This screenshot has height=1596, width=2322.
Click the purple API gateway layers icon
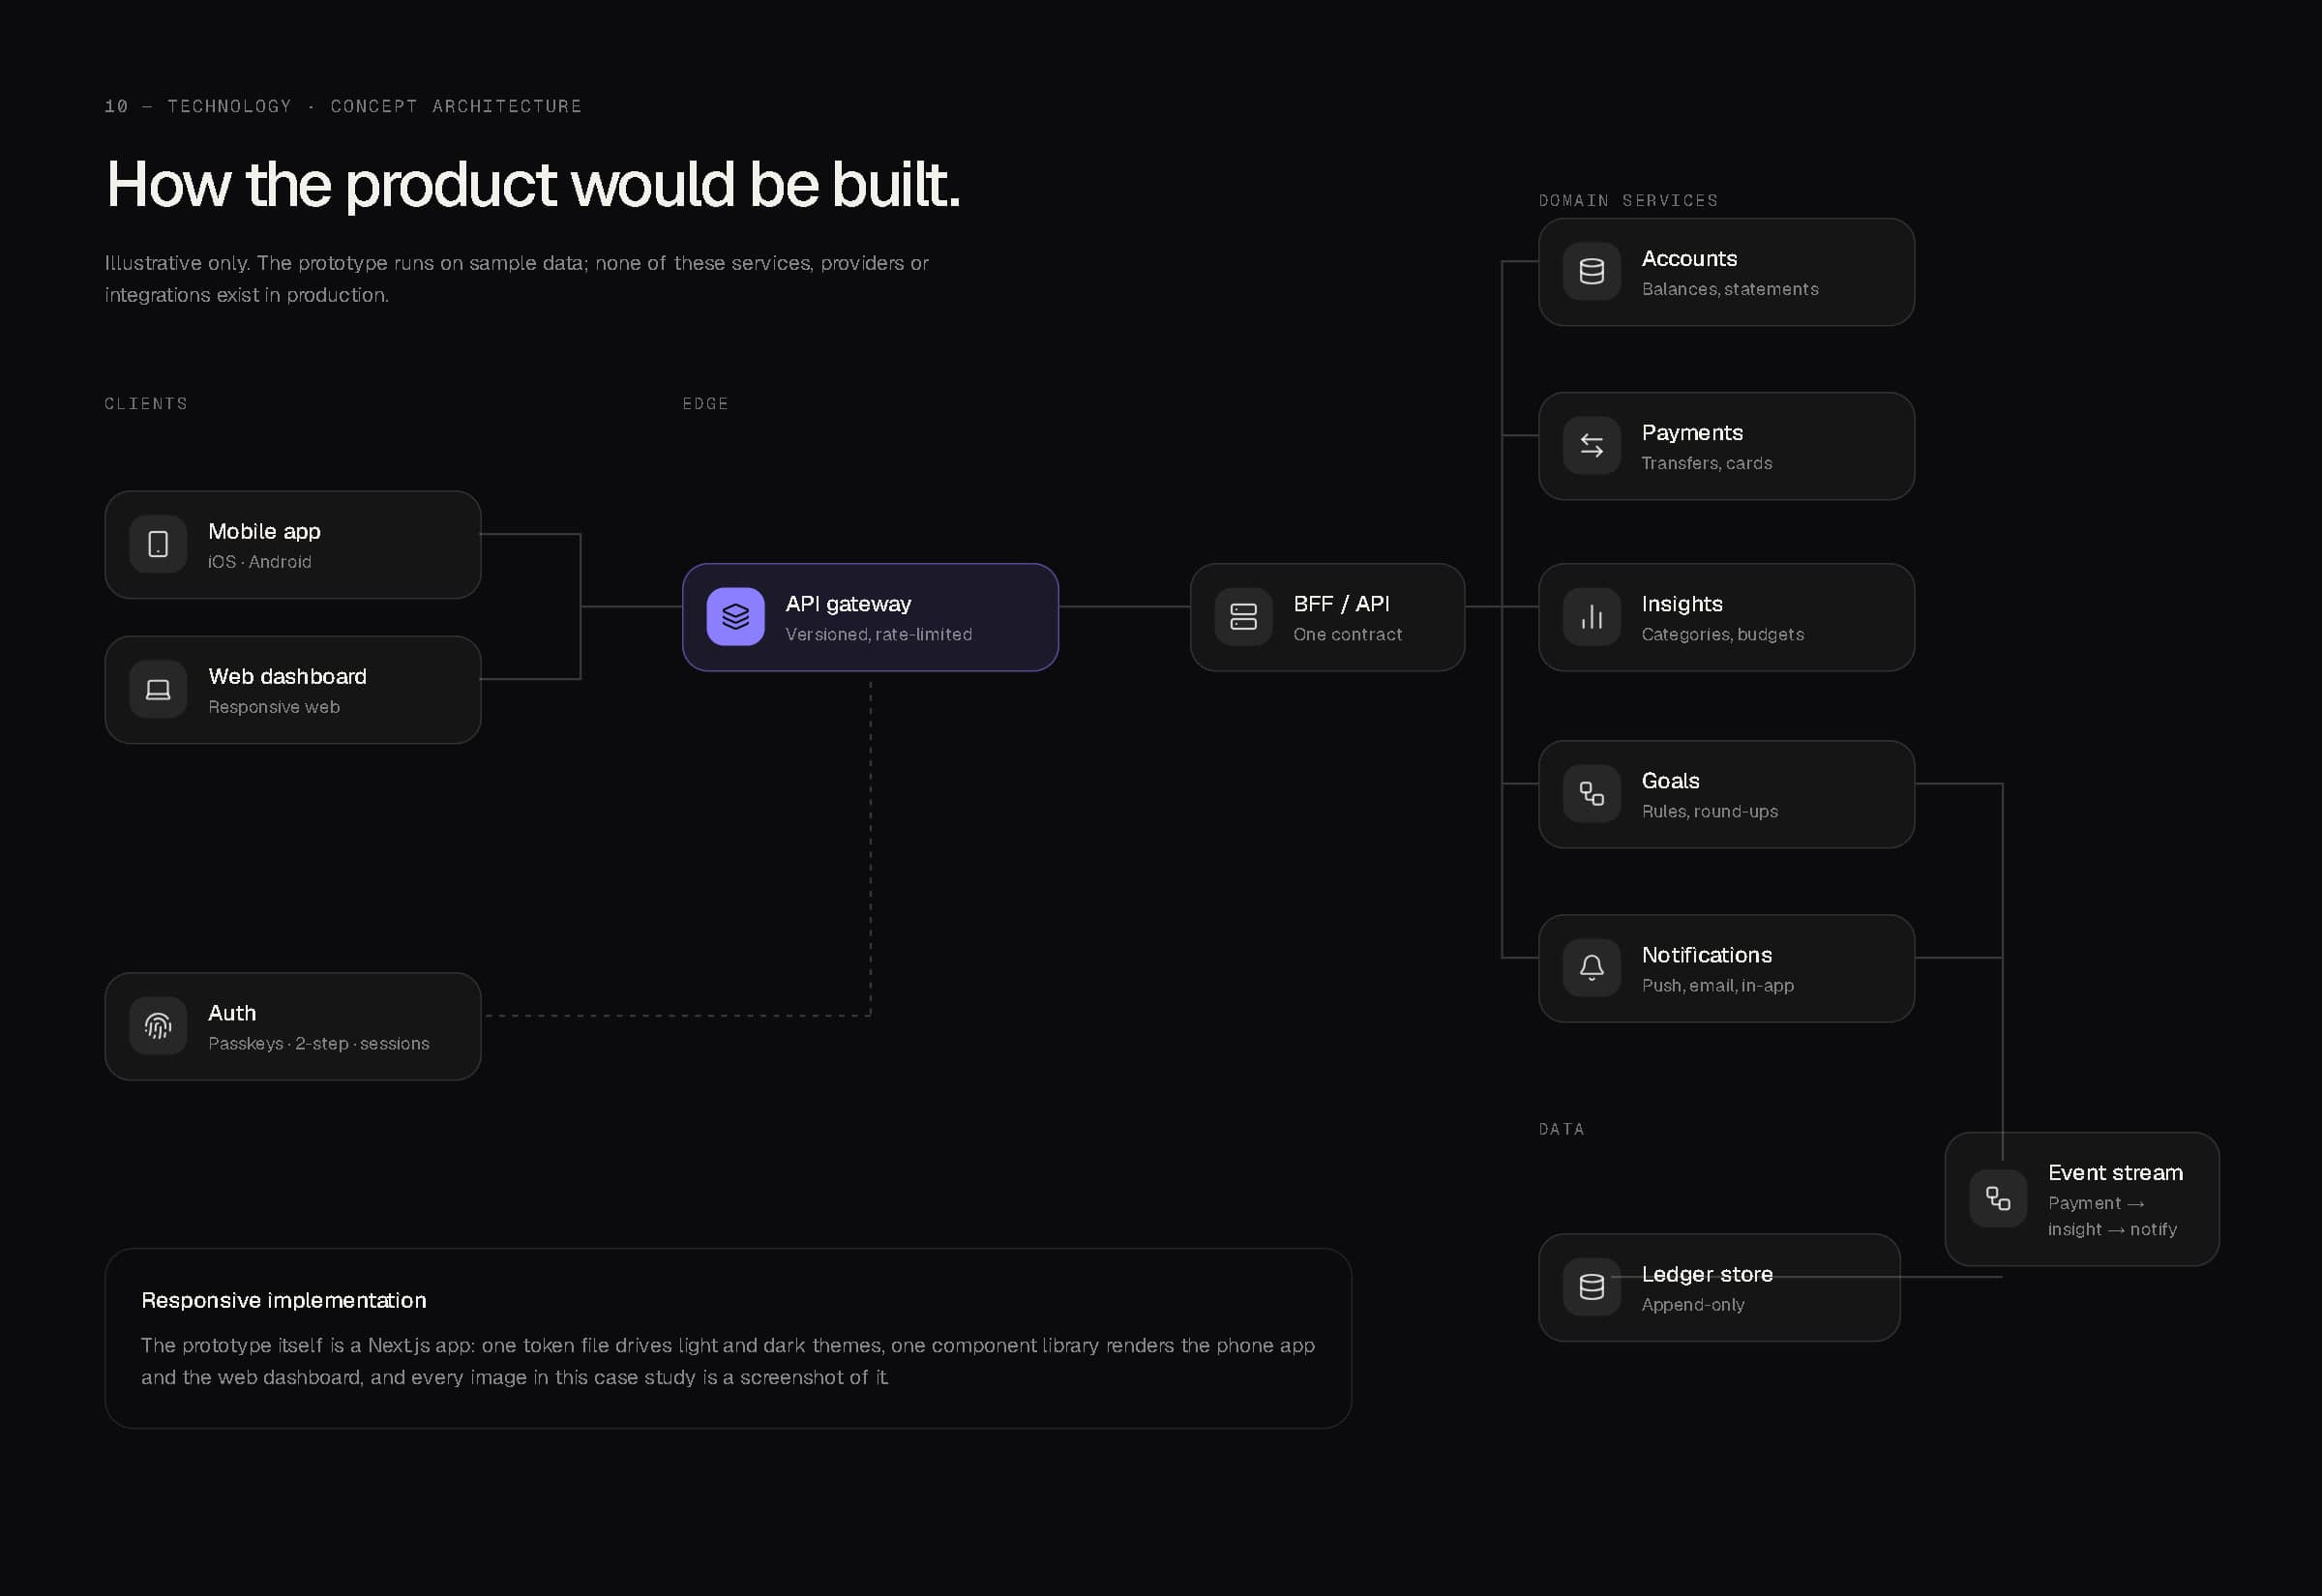pos(736,616)
